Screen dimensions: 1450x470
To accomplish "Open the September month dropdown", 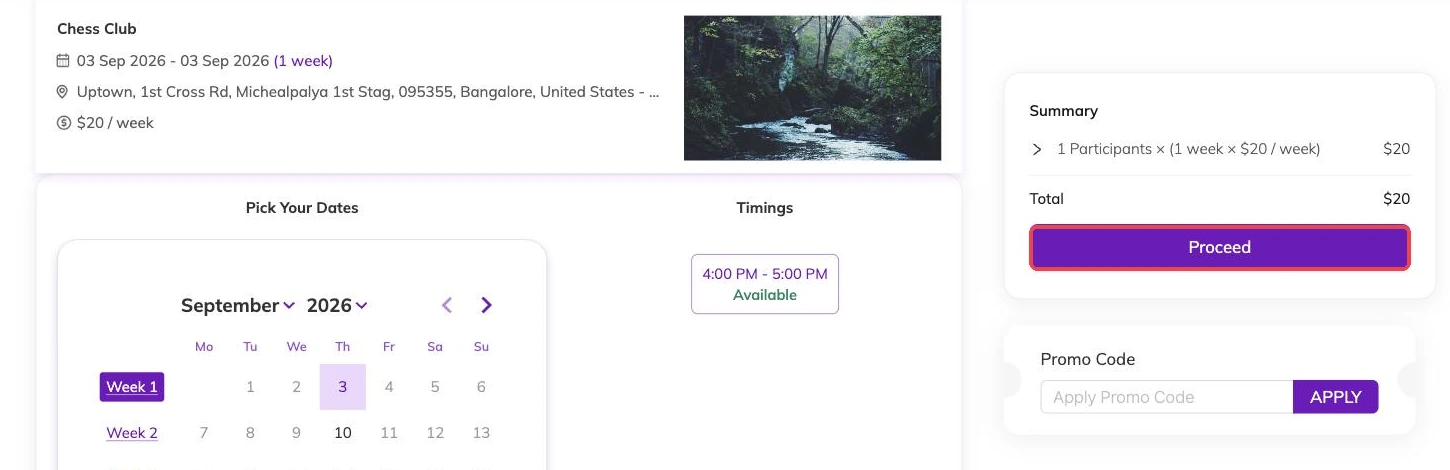I will (x=237, y=305).
